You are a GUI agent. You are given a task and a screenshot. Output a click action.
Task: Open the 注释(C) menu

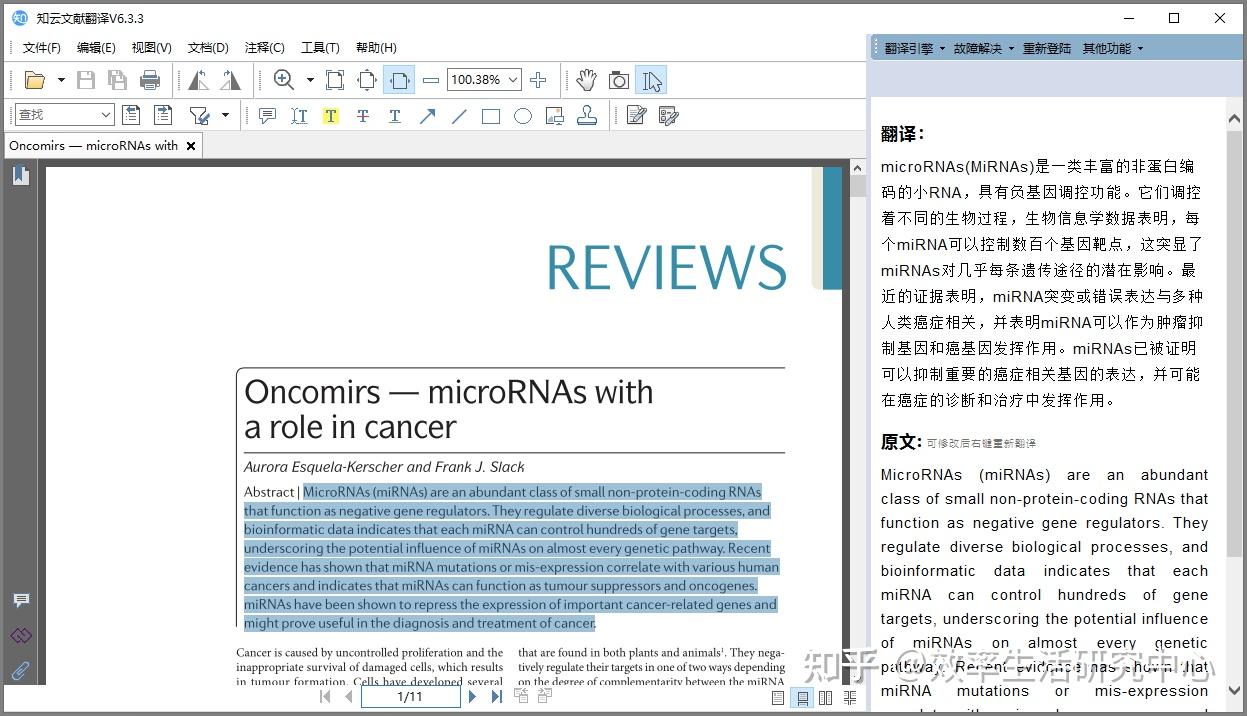pos(264,47)
